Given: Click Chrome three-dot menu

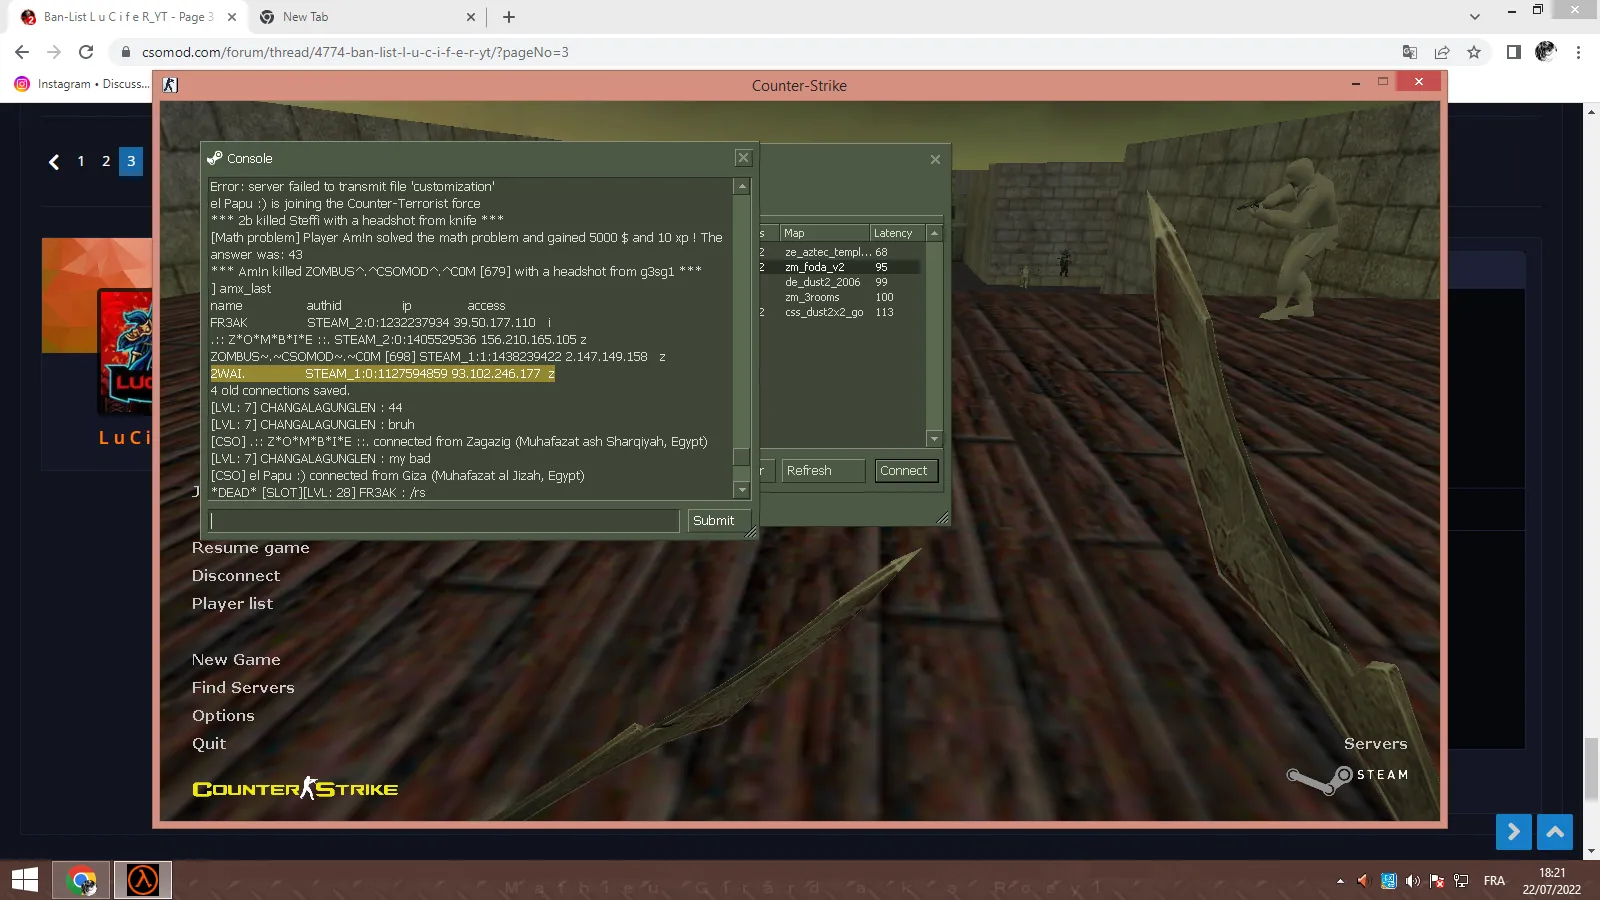Looking at the screenshot, I should (x=1578, y=52).
